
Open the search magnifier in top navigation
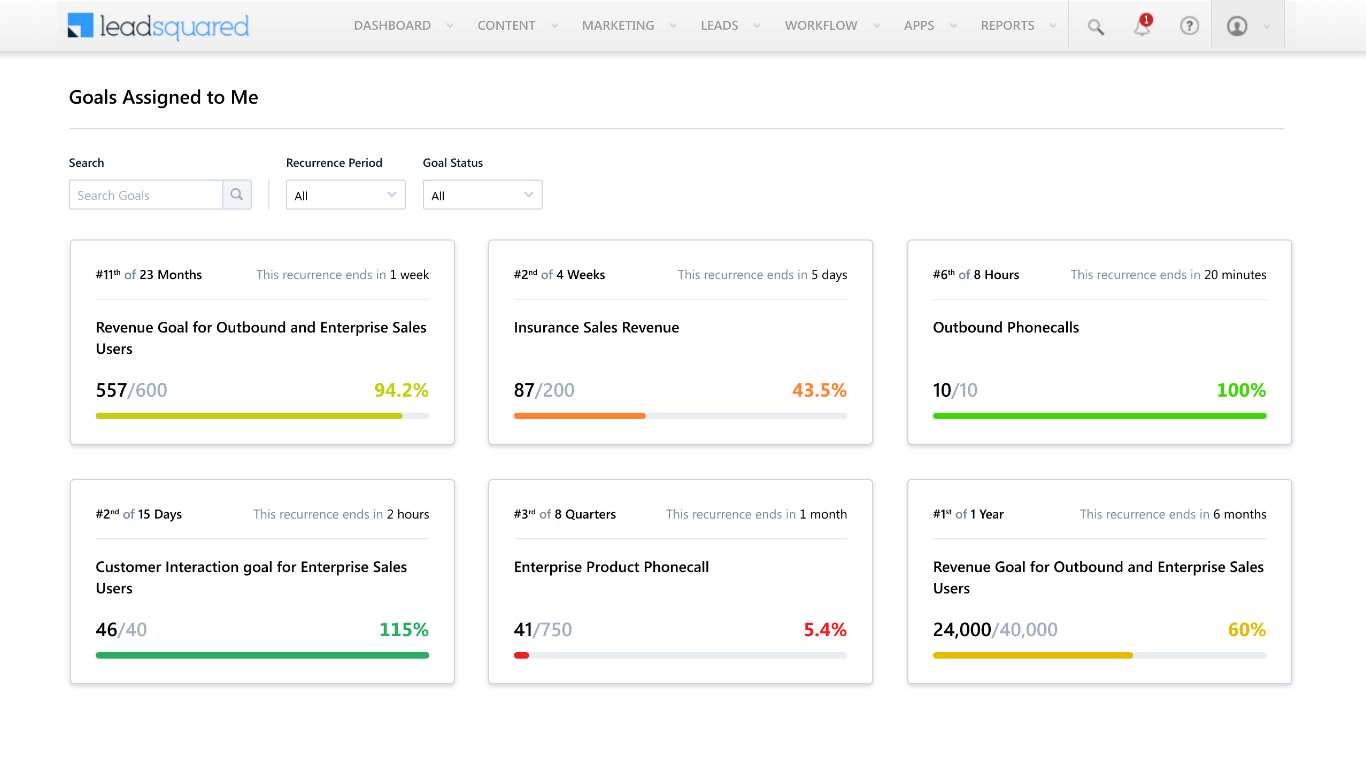(x=1096, y=27)
